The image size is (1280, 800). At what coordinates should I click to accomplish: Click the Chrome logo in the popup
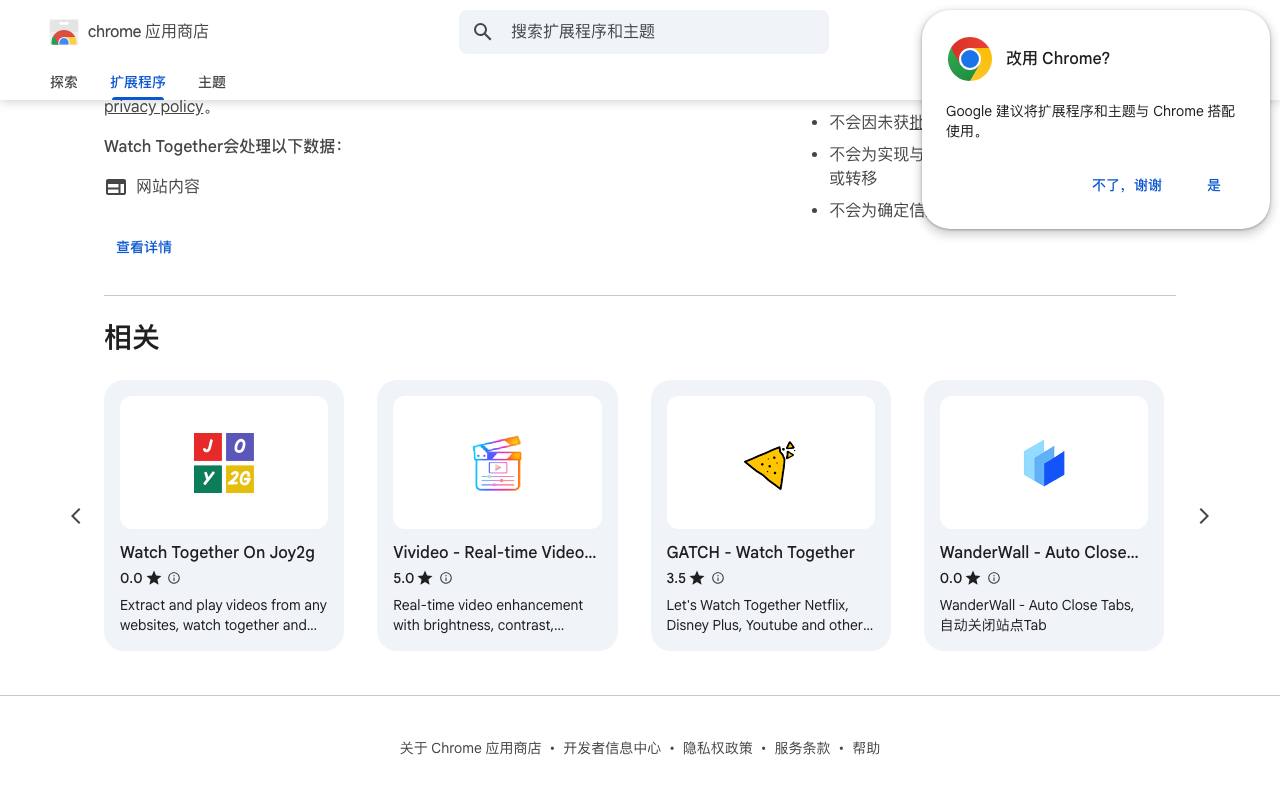tap(970, 59)
